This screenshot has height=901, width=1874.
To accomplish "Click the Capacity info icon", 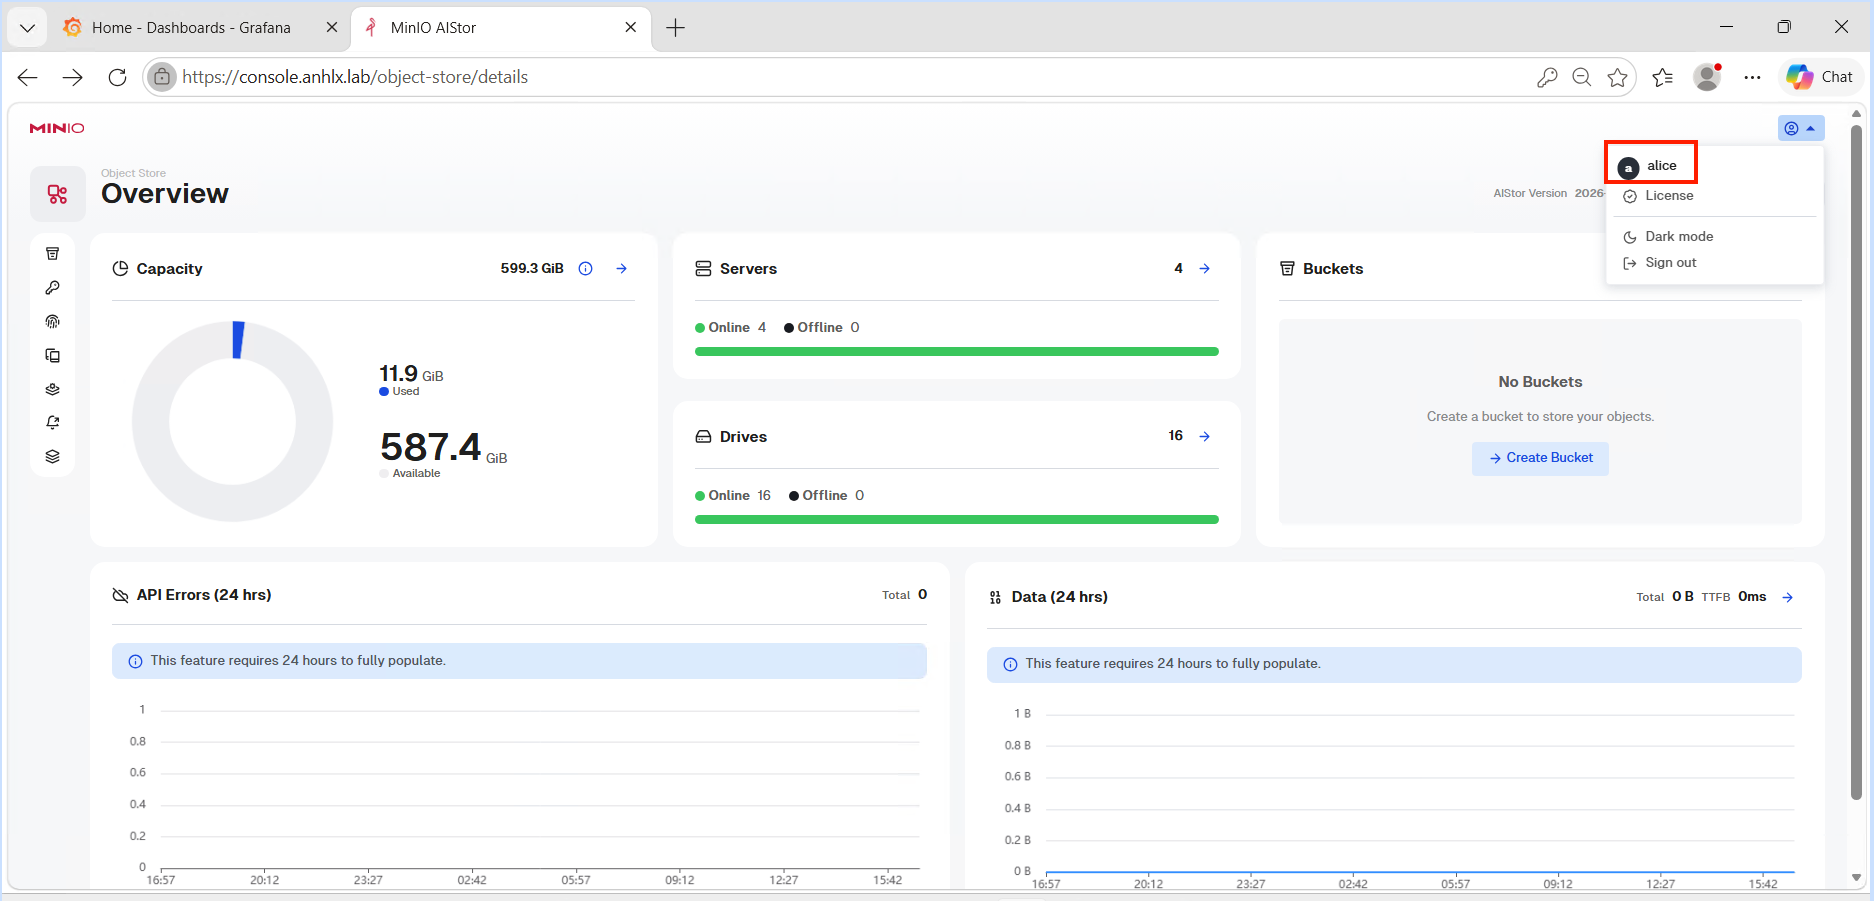I will (x=586, y=268).
